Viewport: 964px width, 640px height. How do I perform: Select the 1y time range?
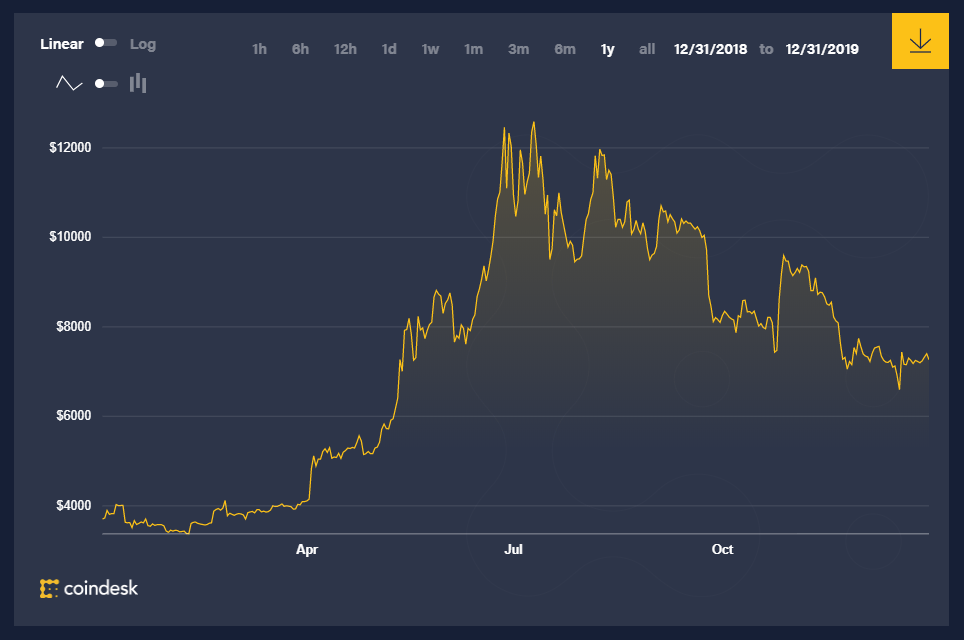[x=607, y=49]
